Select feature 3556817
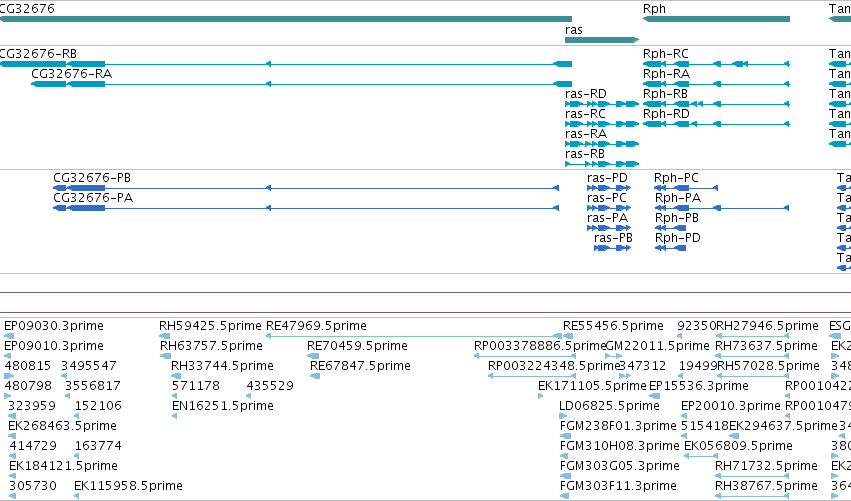 93,386
